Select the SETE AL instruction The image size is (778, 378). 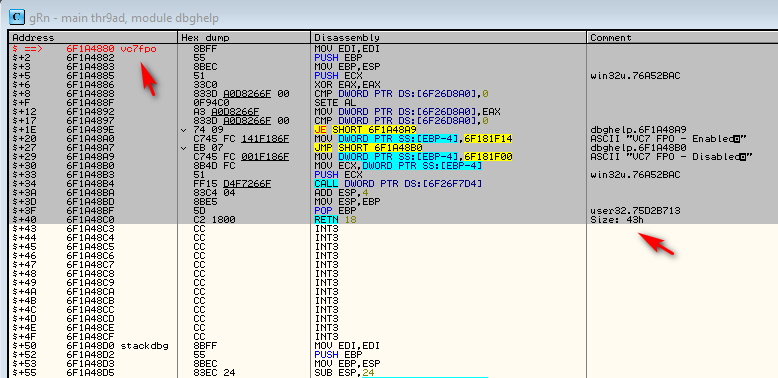(335, 103)
